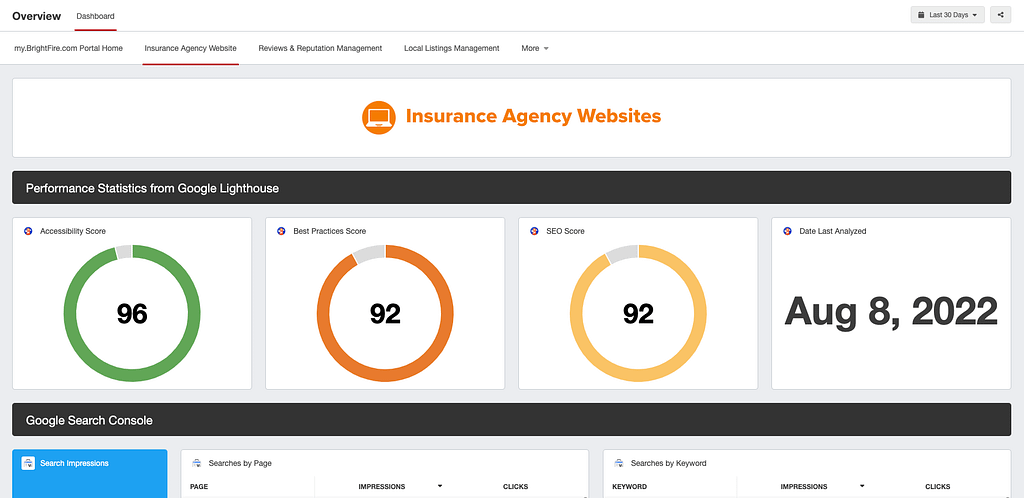Click the Accessibility Score widget title
This screenshot has width=1024, height=498.
point(72,231)
